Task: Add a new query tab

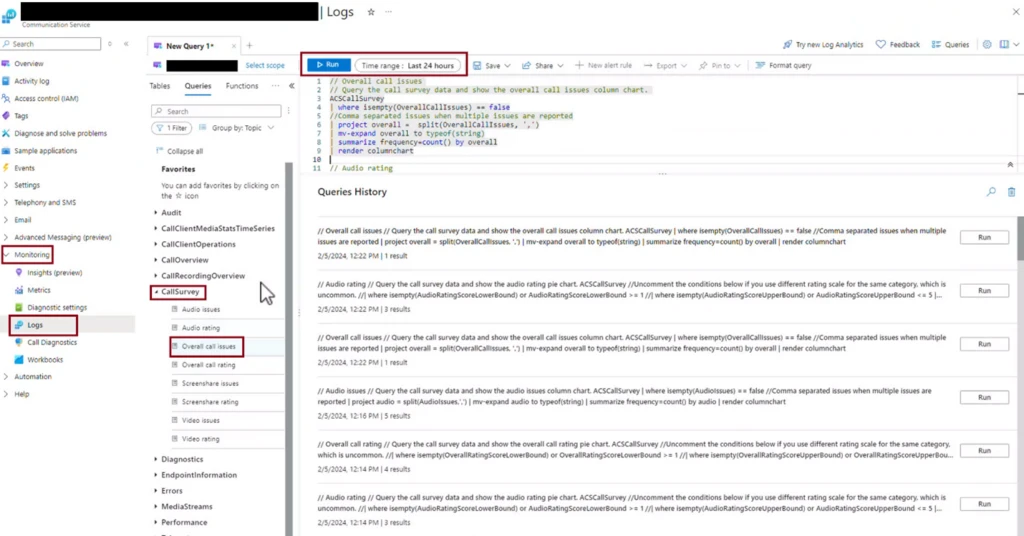Action: (x=249, y=45)
